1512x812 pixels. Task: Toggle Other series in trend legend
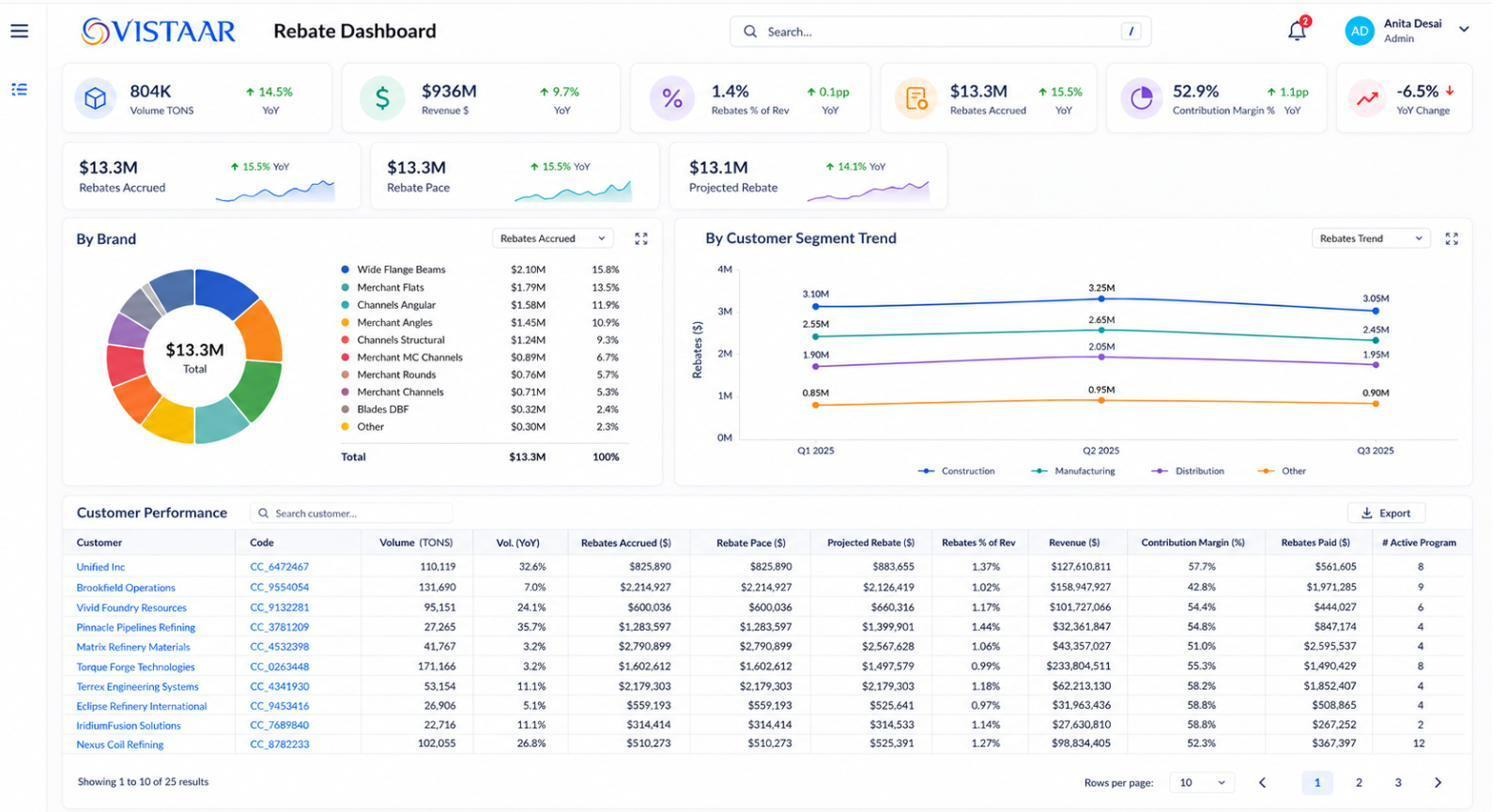coord(1282,471)
